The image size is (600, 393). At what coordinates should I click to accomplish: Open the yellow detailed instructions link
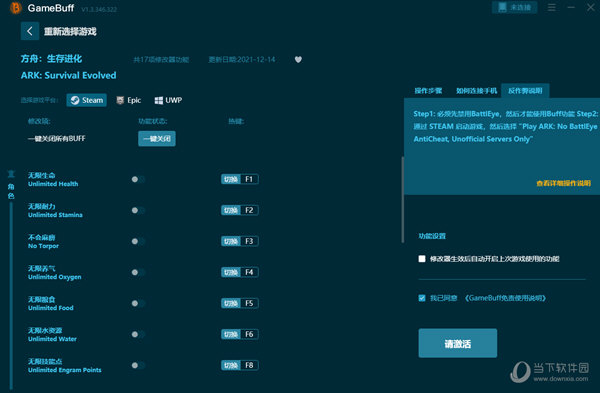(563, 183)
